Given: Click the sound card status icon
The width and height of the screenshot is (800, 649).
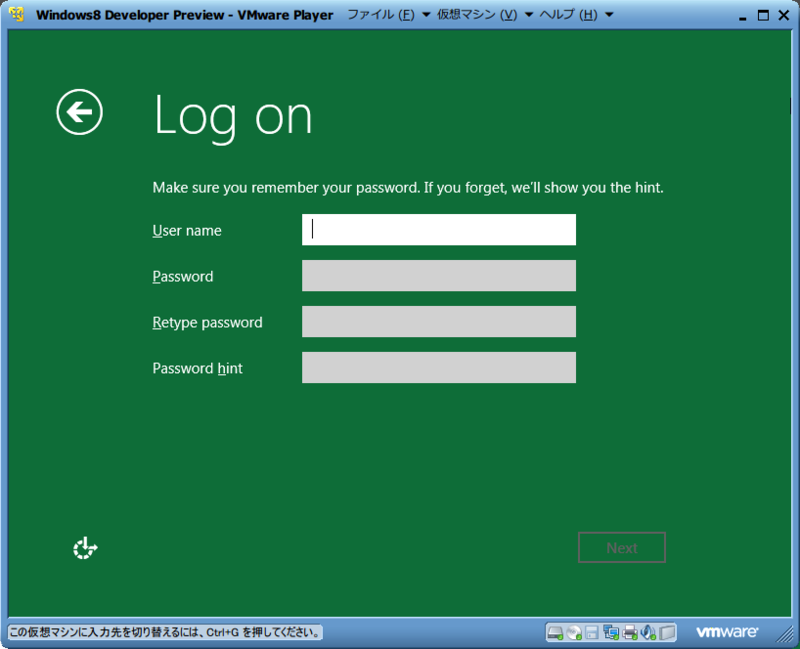Looking at the screenshot, I should (648, 633).
